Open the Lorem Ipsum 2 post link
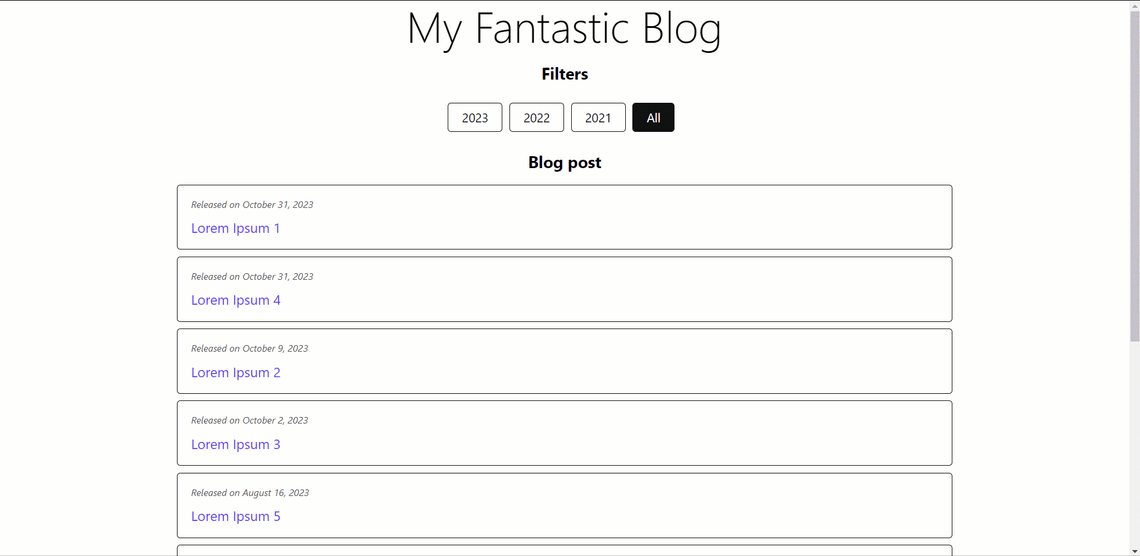The width and height of the screenshot is (1140, 556). click(236, 372)
